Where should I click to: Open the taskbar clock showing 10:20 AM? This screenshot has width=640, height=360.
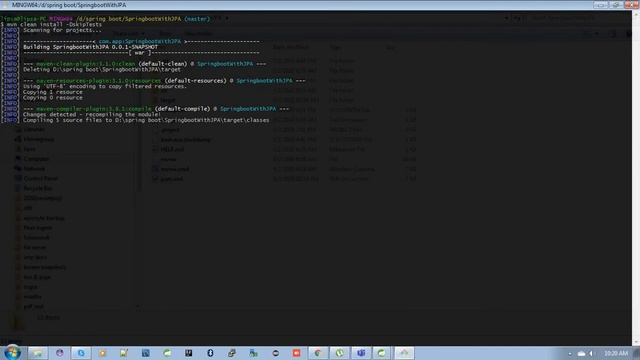pyautogui.click(x=616, y=353)
